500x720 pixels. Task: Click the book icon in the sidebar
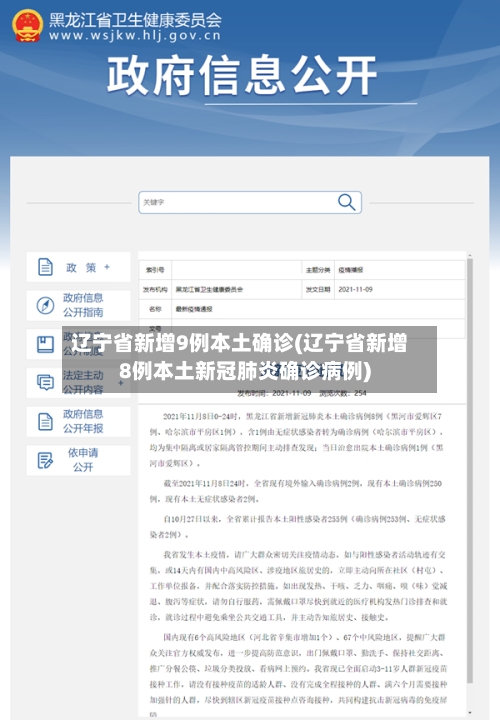point(45,344)
